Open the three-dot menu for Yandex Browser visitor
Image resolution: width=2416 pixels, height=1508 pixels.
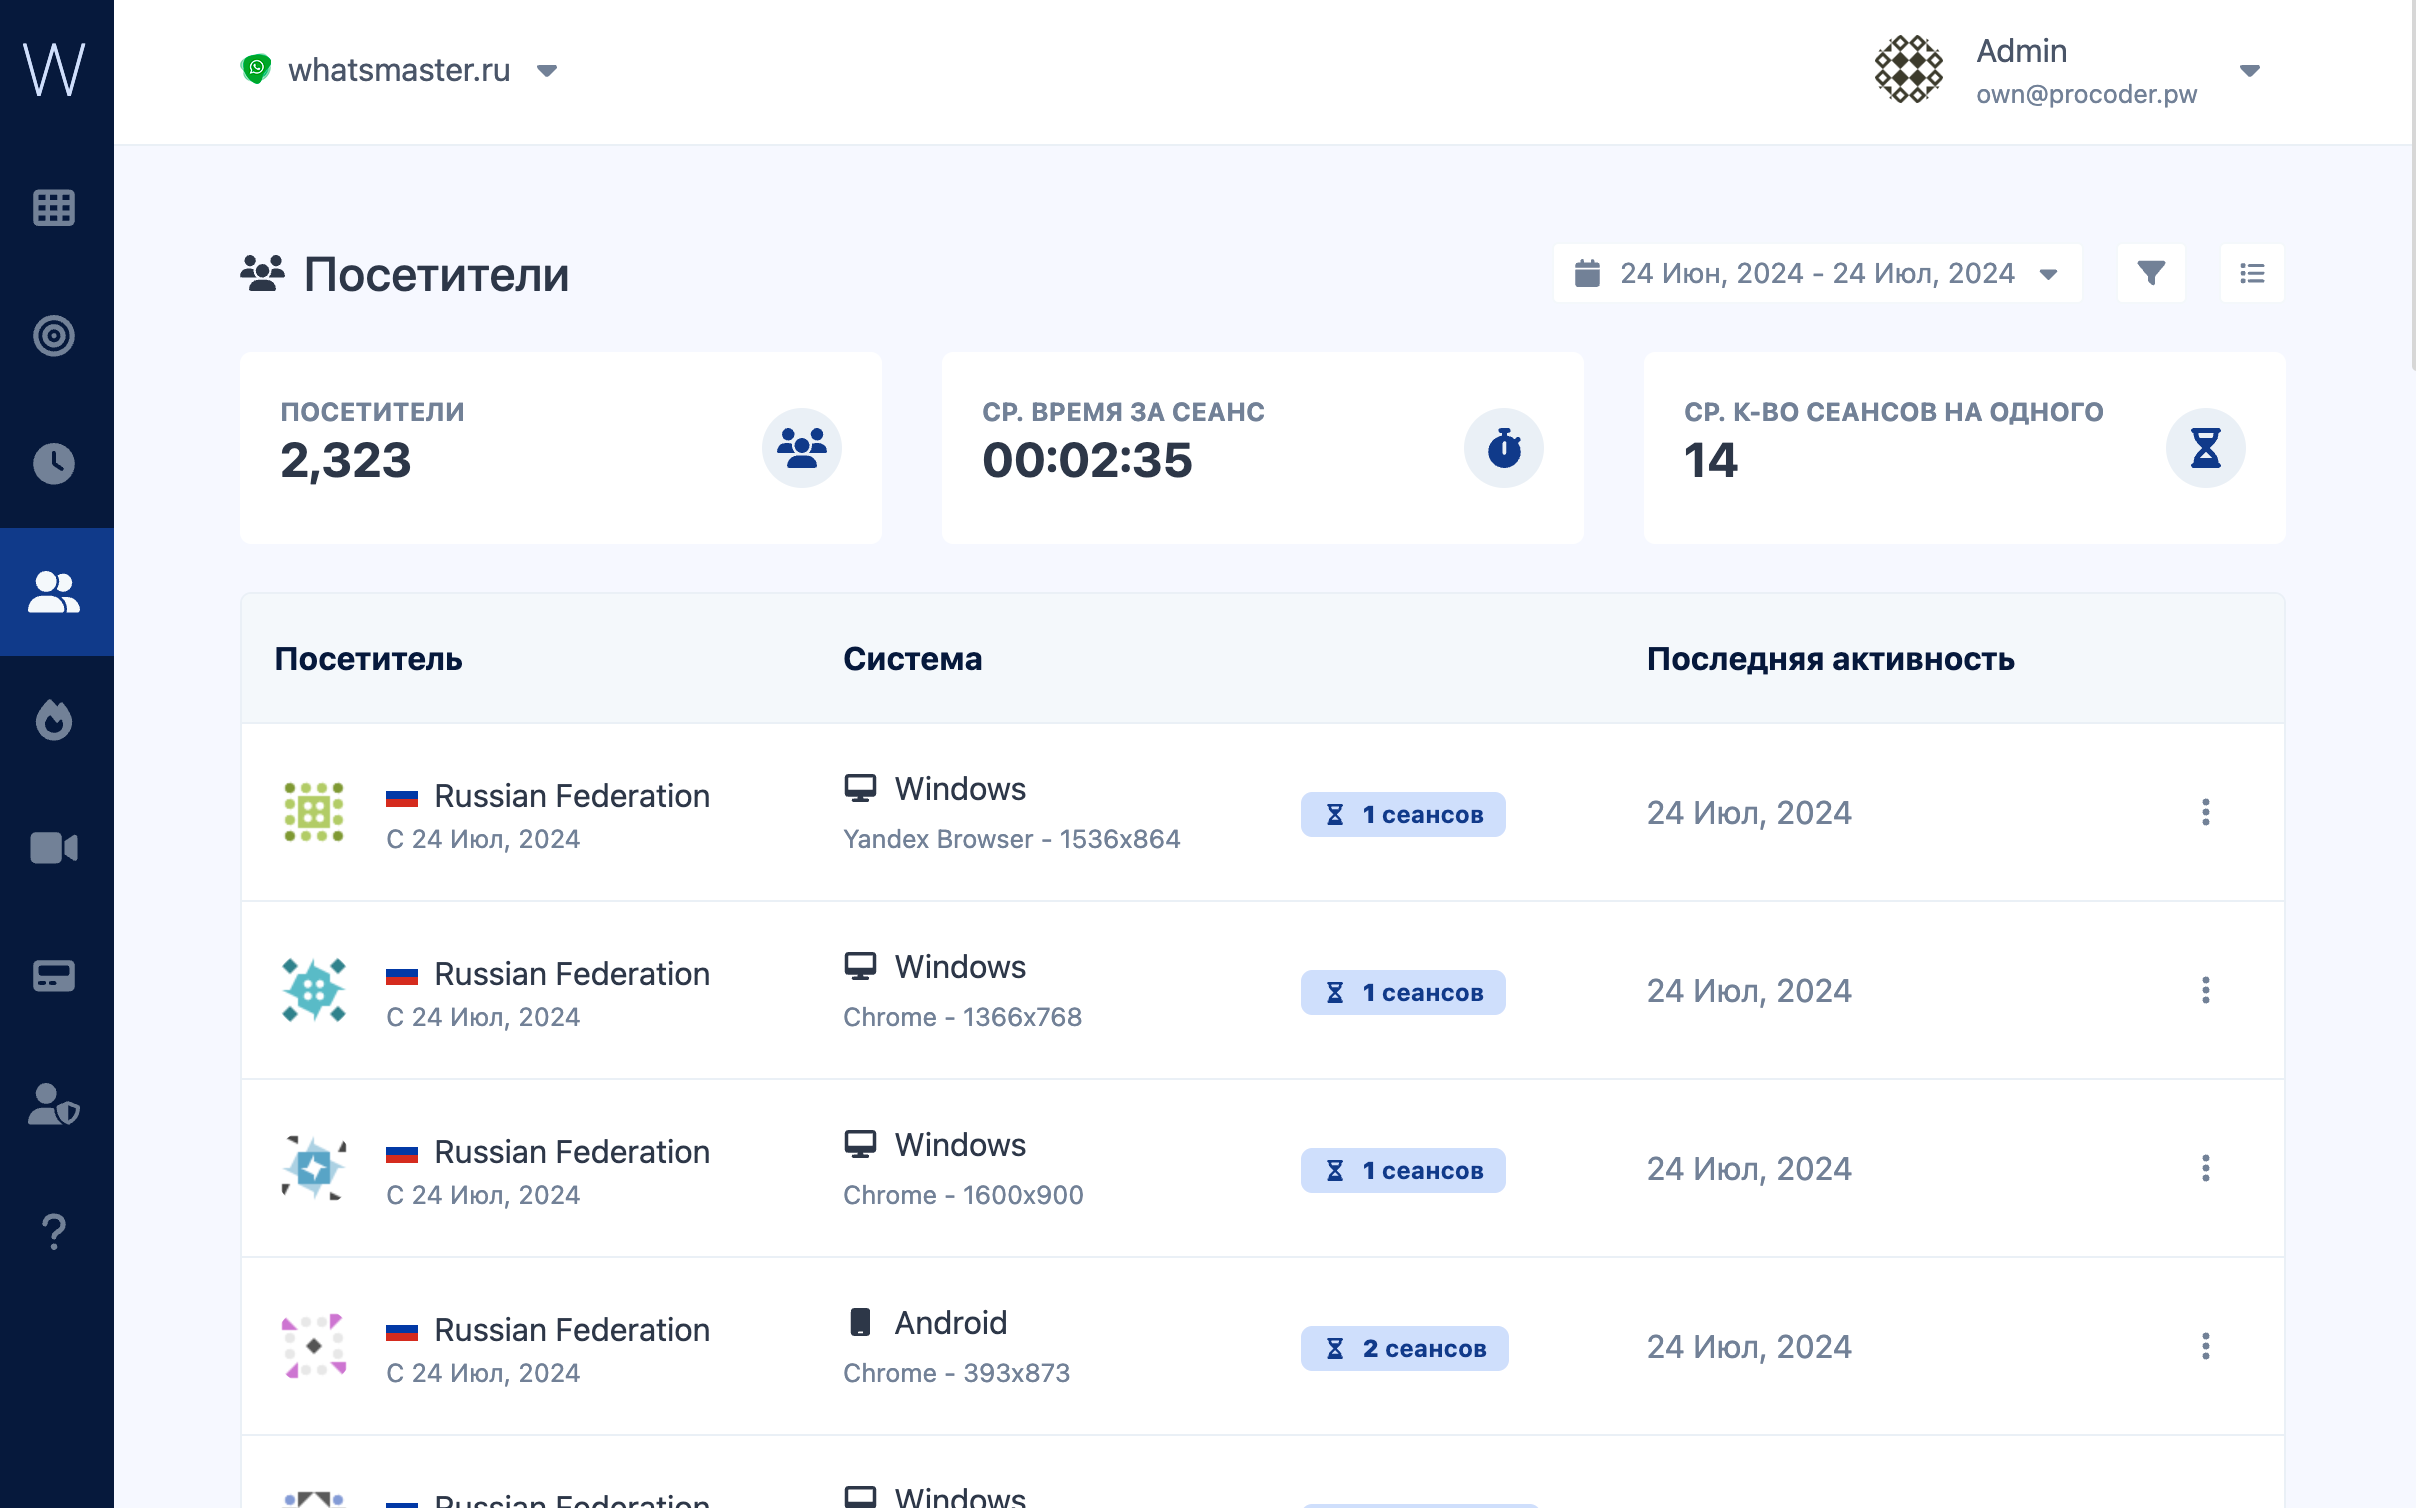[2205, 812]
